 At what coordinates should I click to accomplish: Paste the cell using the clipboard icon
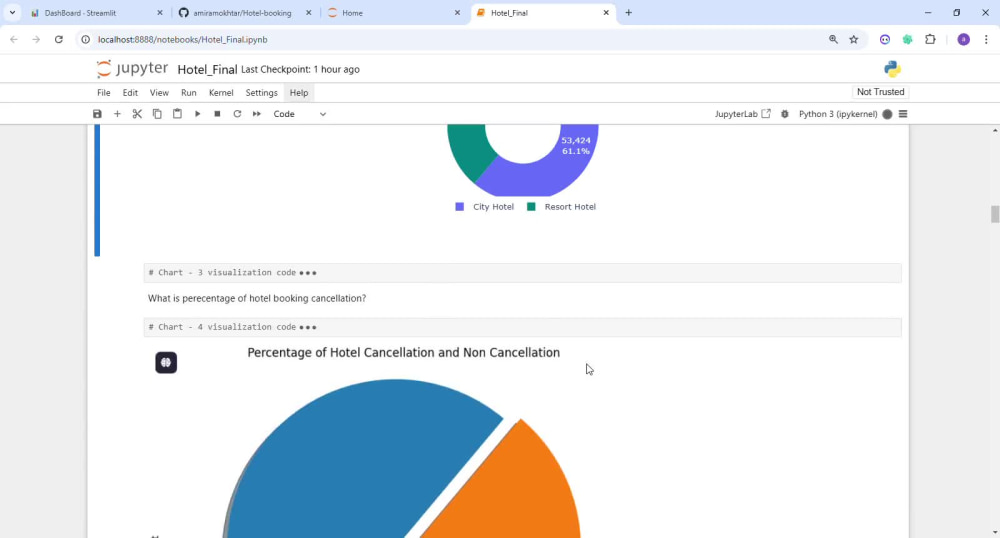pyautogui.click(x=177, y=114)
